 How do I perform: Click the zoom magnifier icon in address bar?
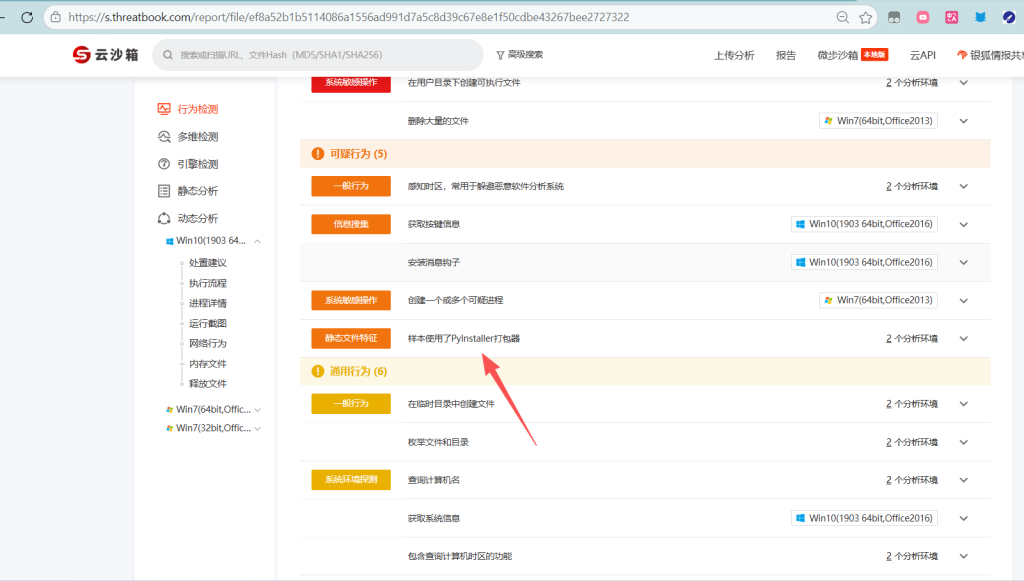843,17
